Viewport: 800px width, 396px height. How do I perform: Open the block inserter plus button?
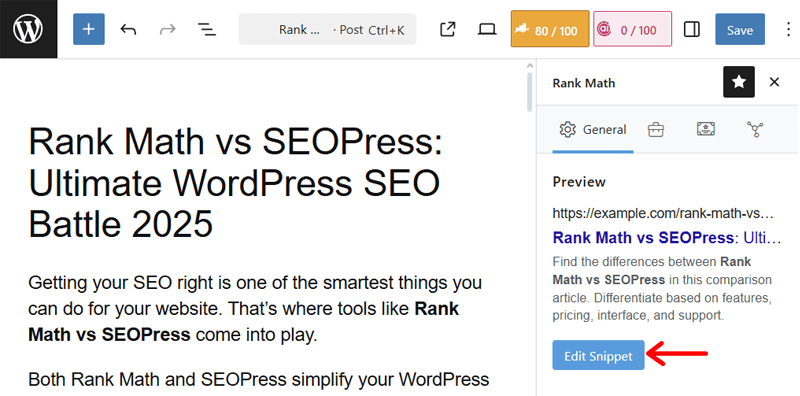89,30
